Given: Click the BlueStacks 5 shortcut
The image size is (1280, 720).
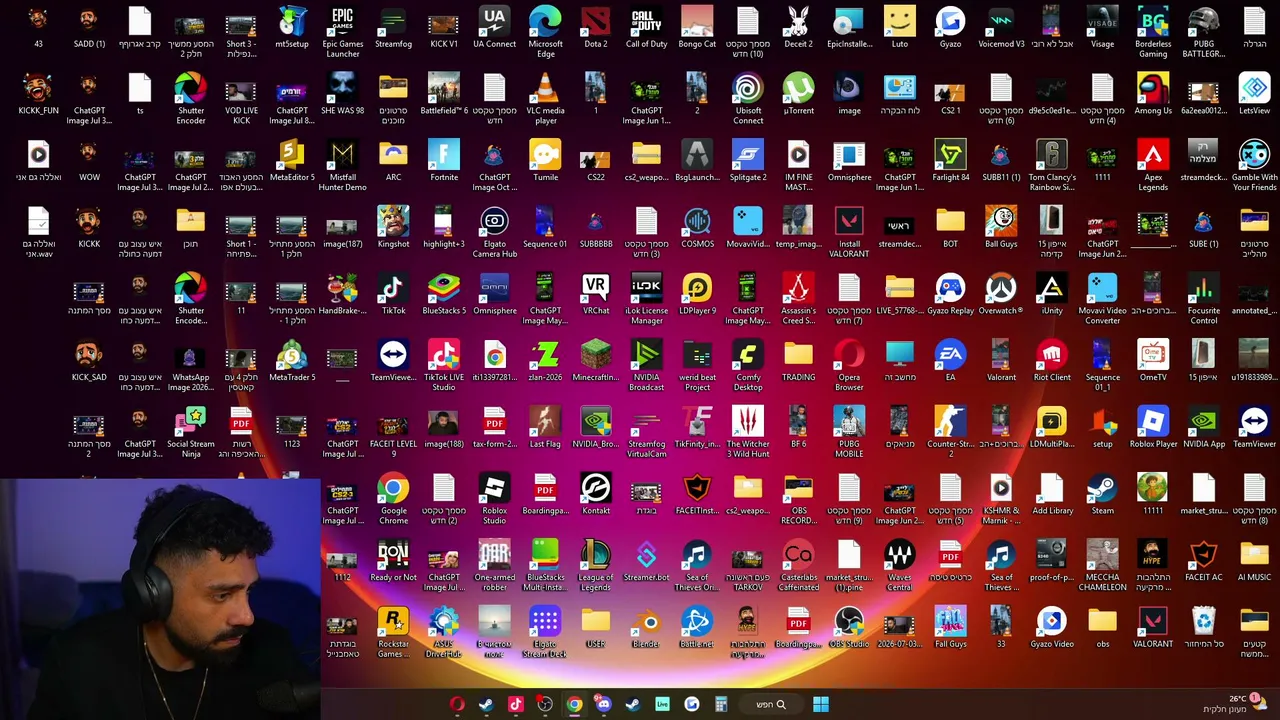Looking at the screenshot, I should pyautogui.click(x=444, y=294).
